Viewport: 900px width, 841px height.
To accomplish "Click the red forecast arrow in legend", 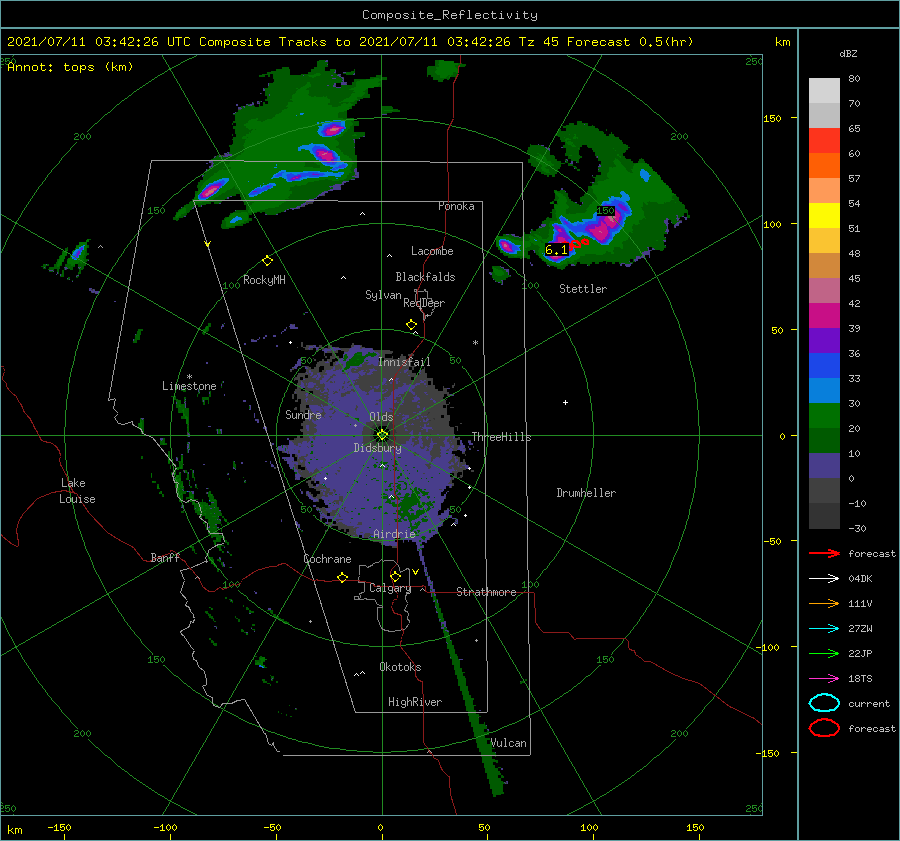I will [x=824, y=553].
